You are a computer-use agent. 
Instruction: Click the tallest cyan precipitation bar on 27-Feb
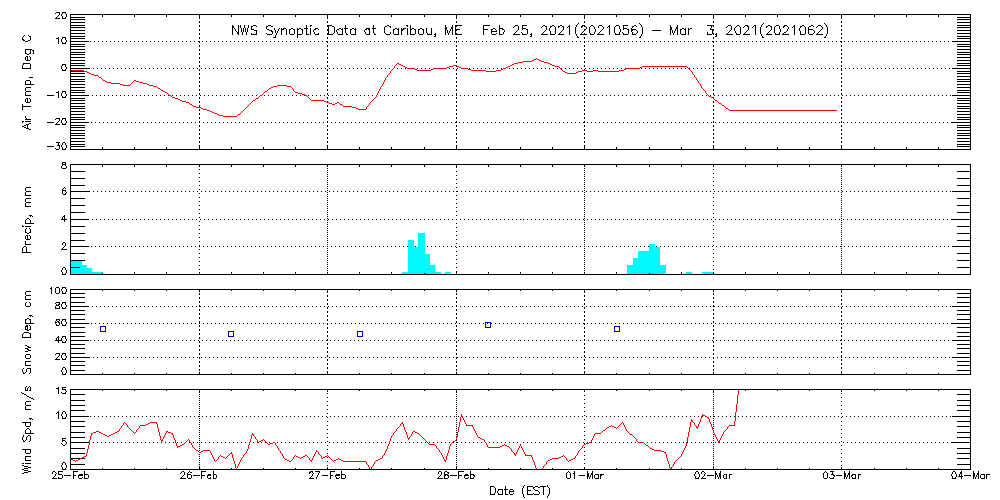[421, 252]
